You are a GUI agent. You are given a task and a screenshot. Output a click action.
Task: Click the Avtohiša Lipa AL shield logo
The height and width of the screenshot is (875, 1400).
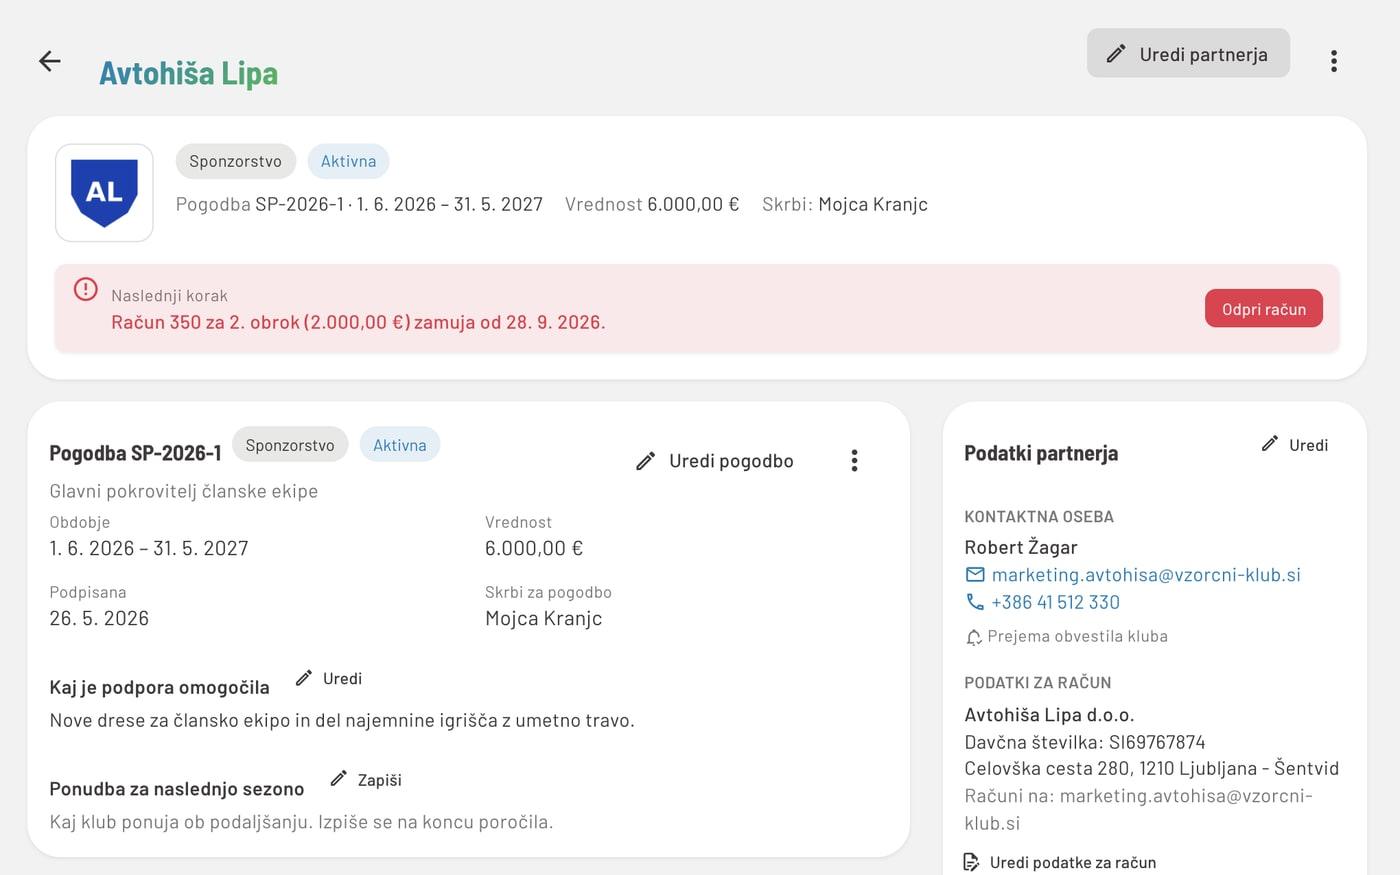(x=104, y=193)
